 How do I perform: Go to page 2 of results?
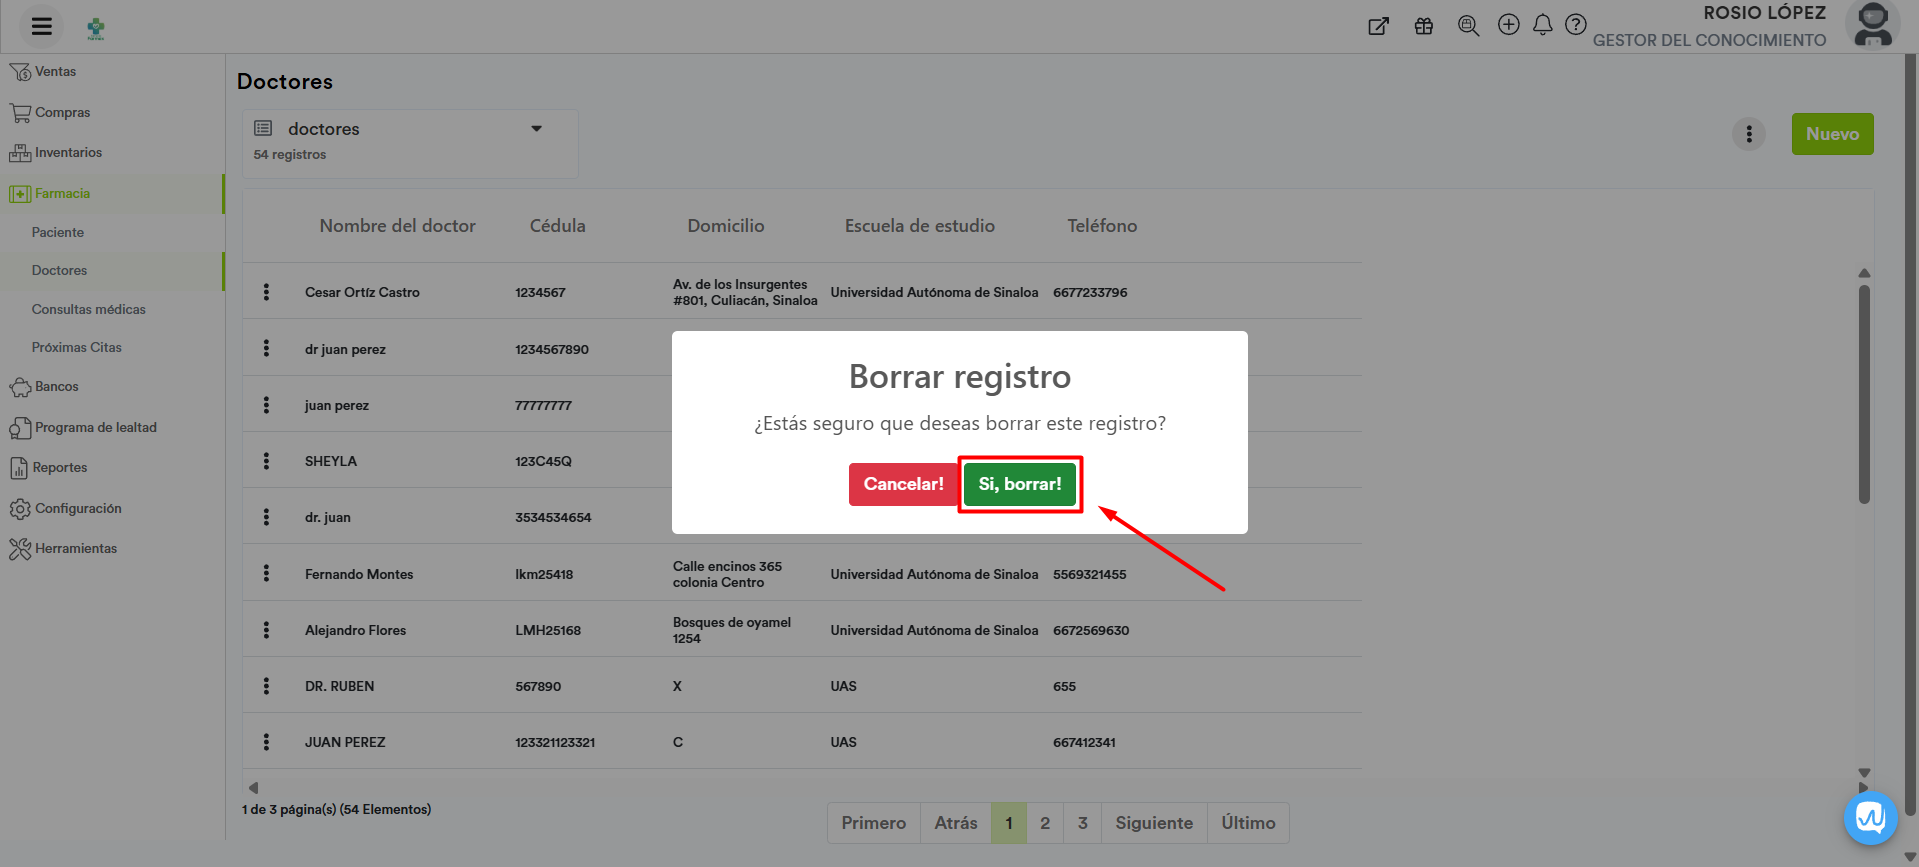[x=1044, y=823]
